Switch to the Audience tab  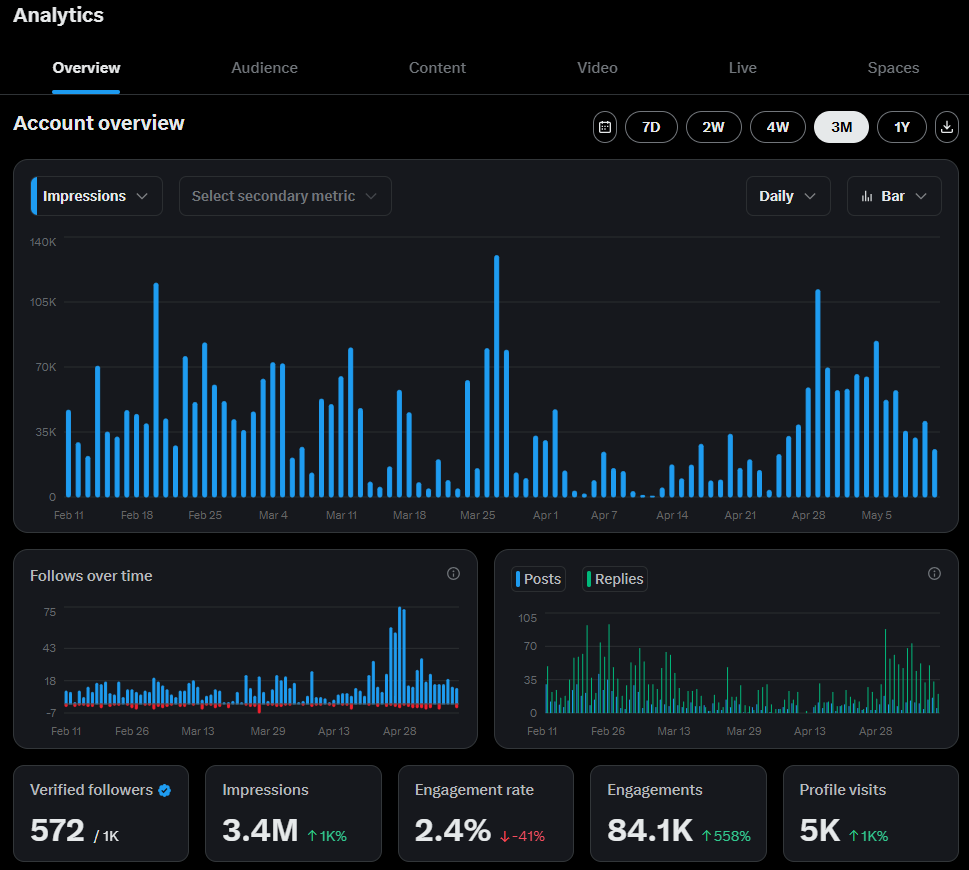(264, 68)
